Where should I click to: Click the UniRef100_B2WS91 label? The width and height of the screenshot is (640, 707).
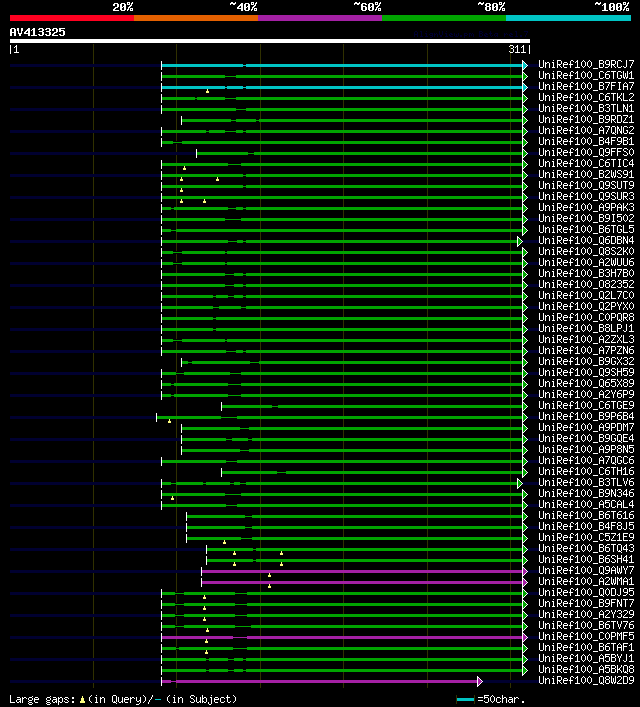586,174
